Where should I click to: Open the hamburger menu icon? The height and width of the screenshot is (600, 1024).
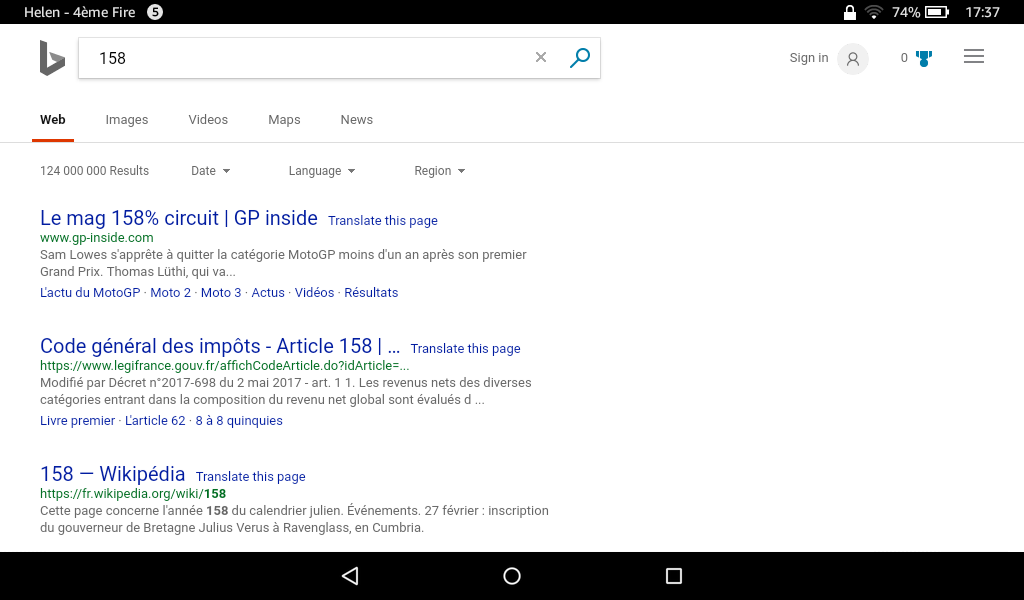click(x=974, y=57)
